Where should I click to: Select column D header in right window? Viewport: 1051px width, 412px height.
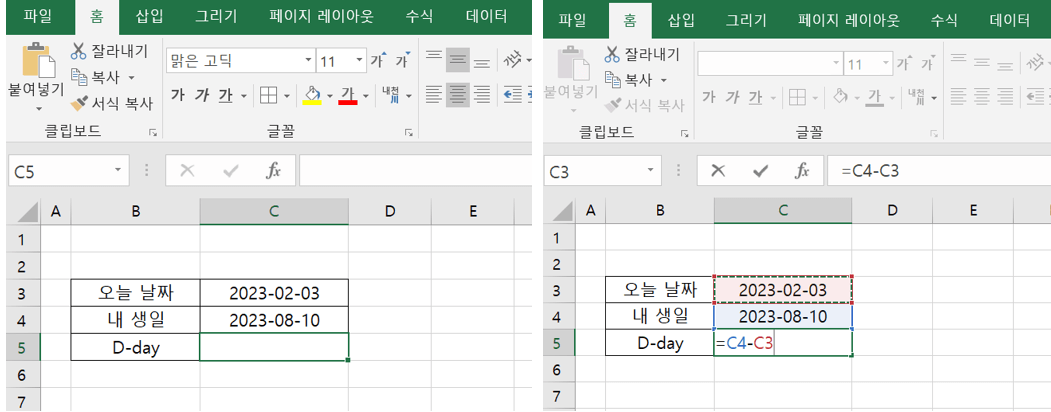[892, 210]
